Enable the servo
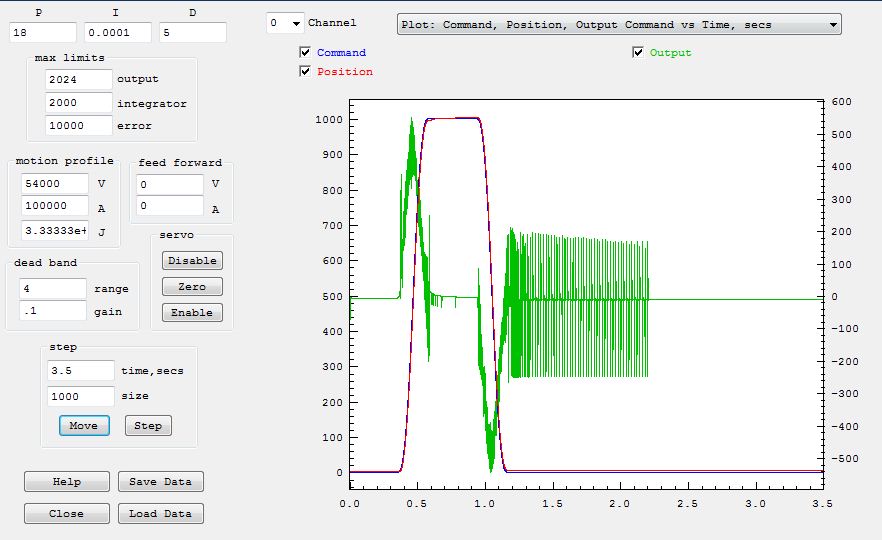882x540 pixels. (192, 312)
